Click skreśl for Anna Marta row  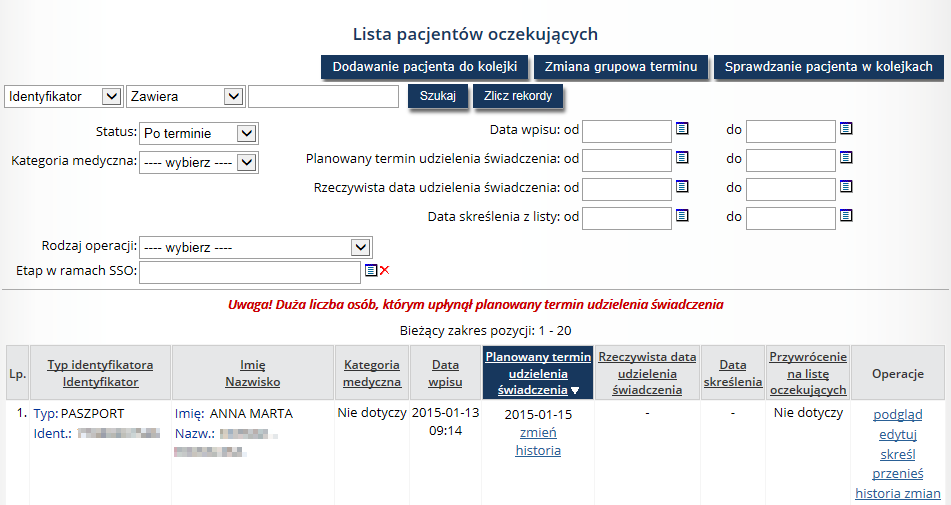pos(898,454)
